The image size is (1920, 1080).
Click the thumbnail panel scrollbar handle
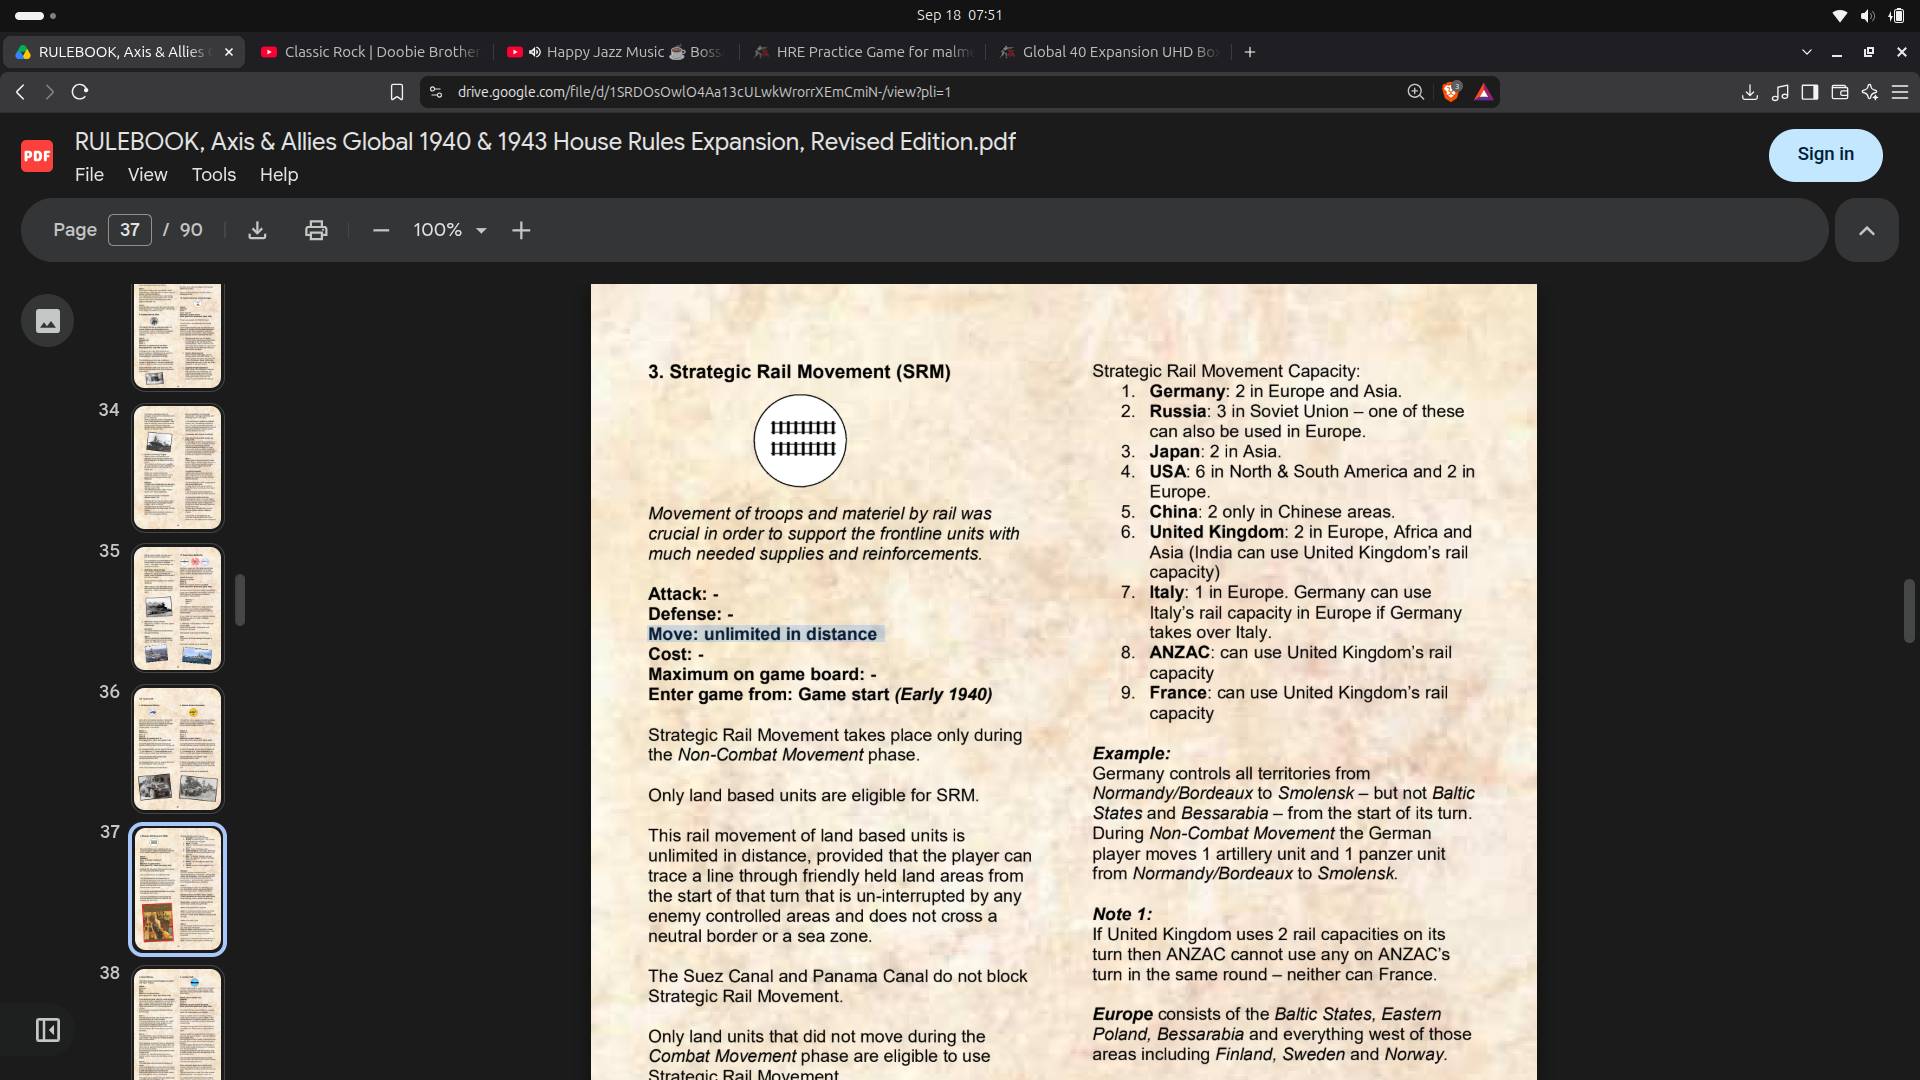coord(240,600)
